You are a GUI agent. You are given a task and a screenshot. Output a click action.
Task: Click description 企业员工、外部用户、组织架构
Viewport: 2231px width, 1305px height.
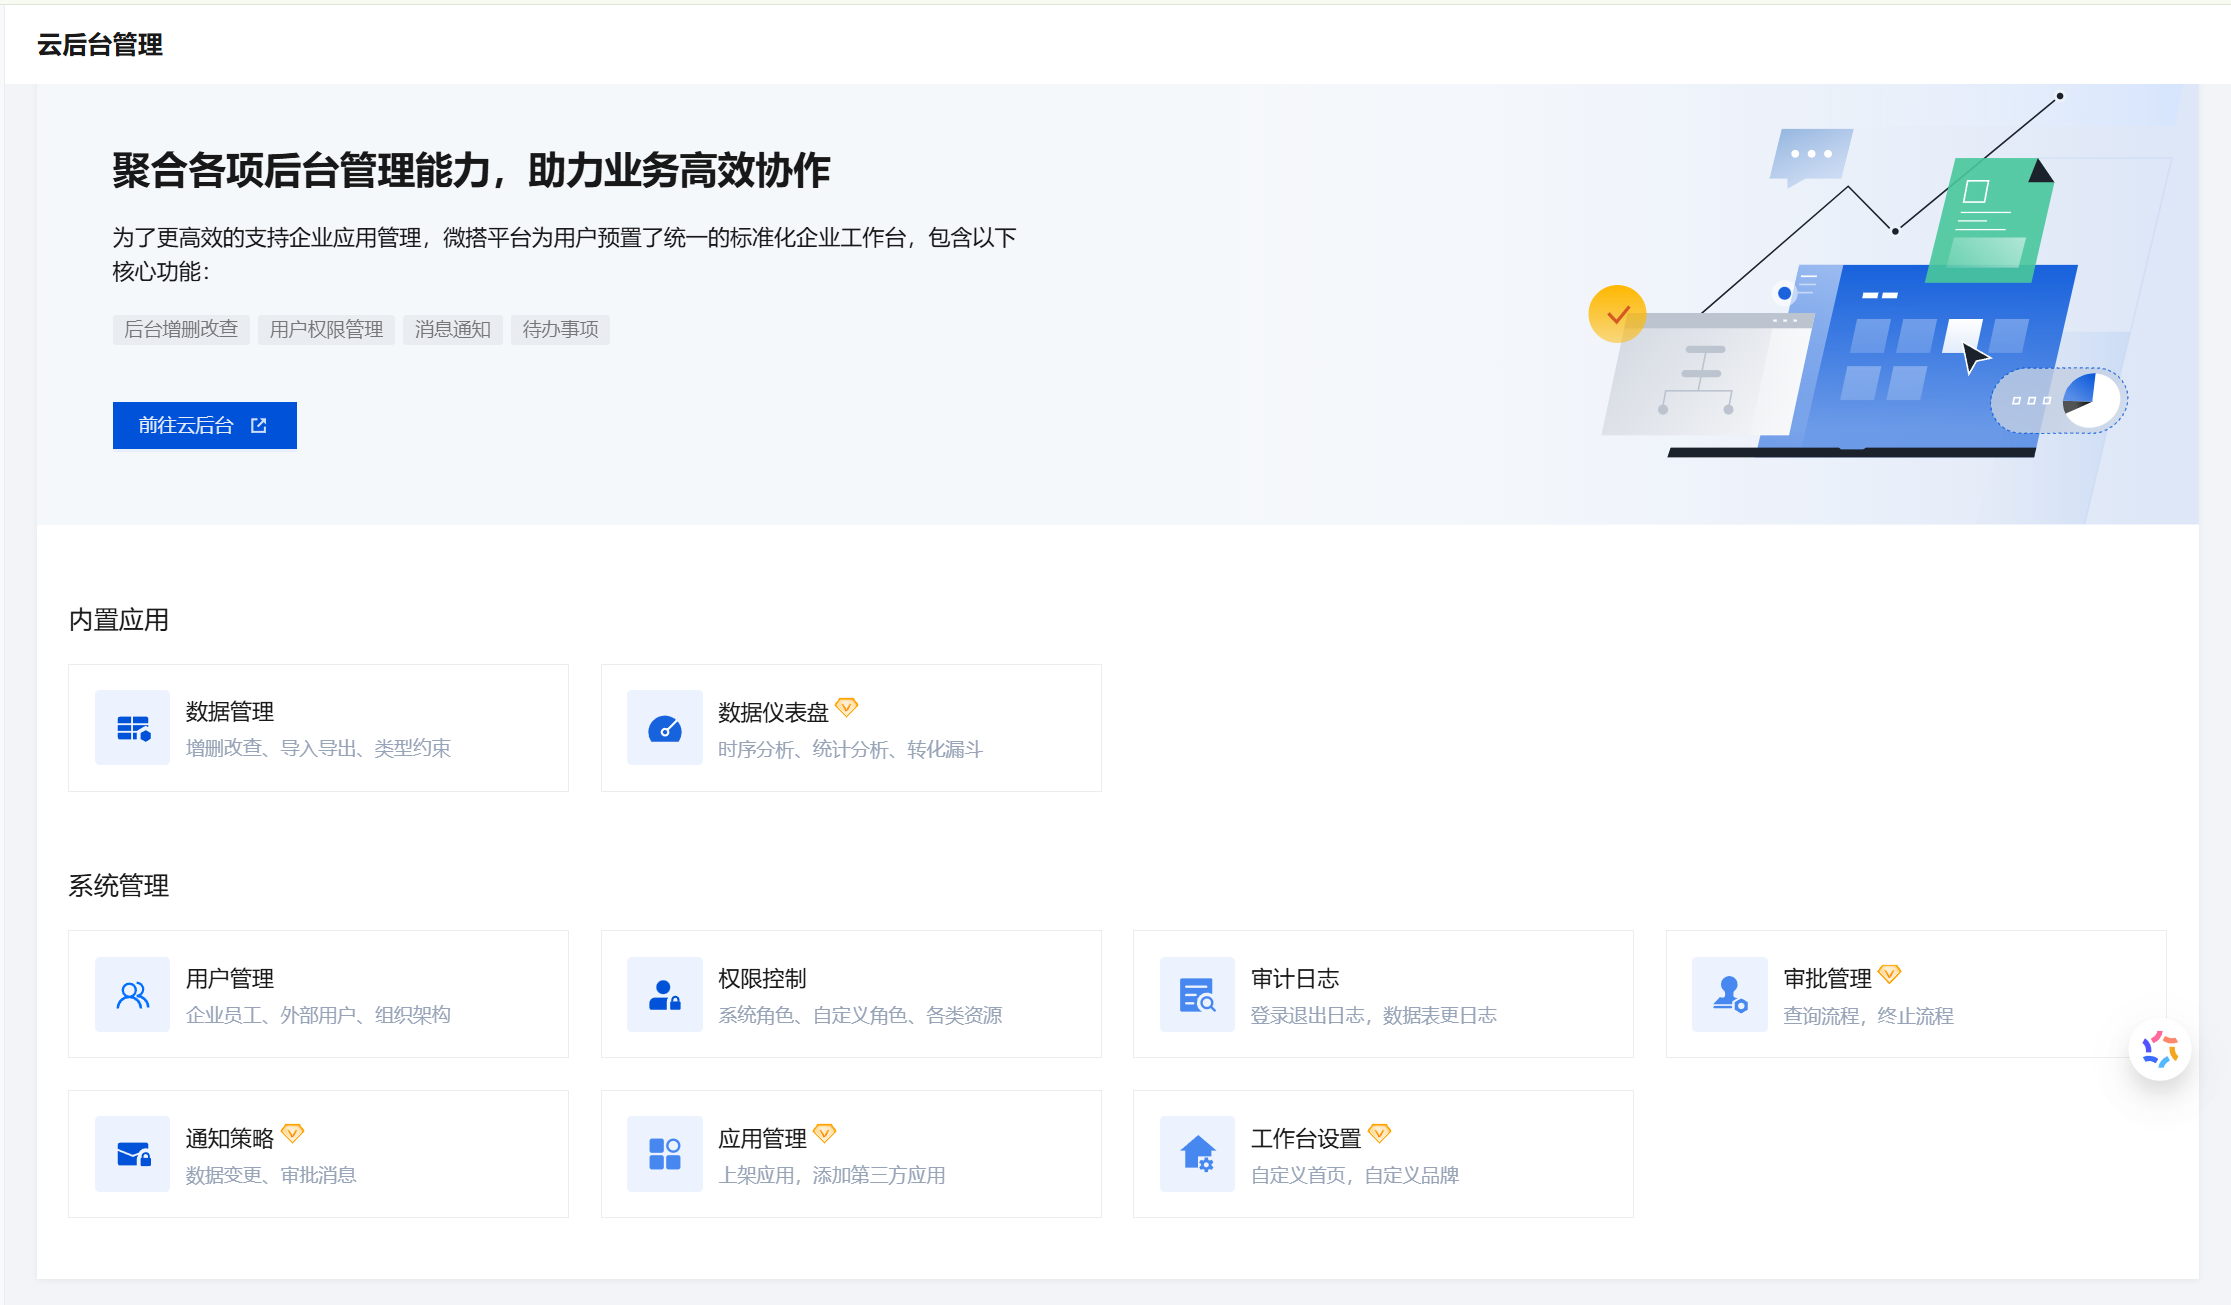[318, 1015]
